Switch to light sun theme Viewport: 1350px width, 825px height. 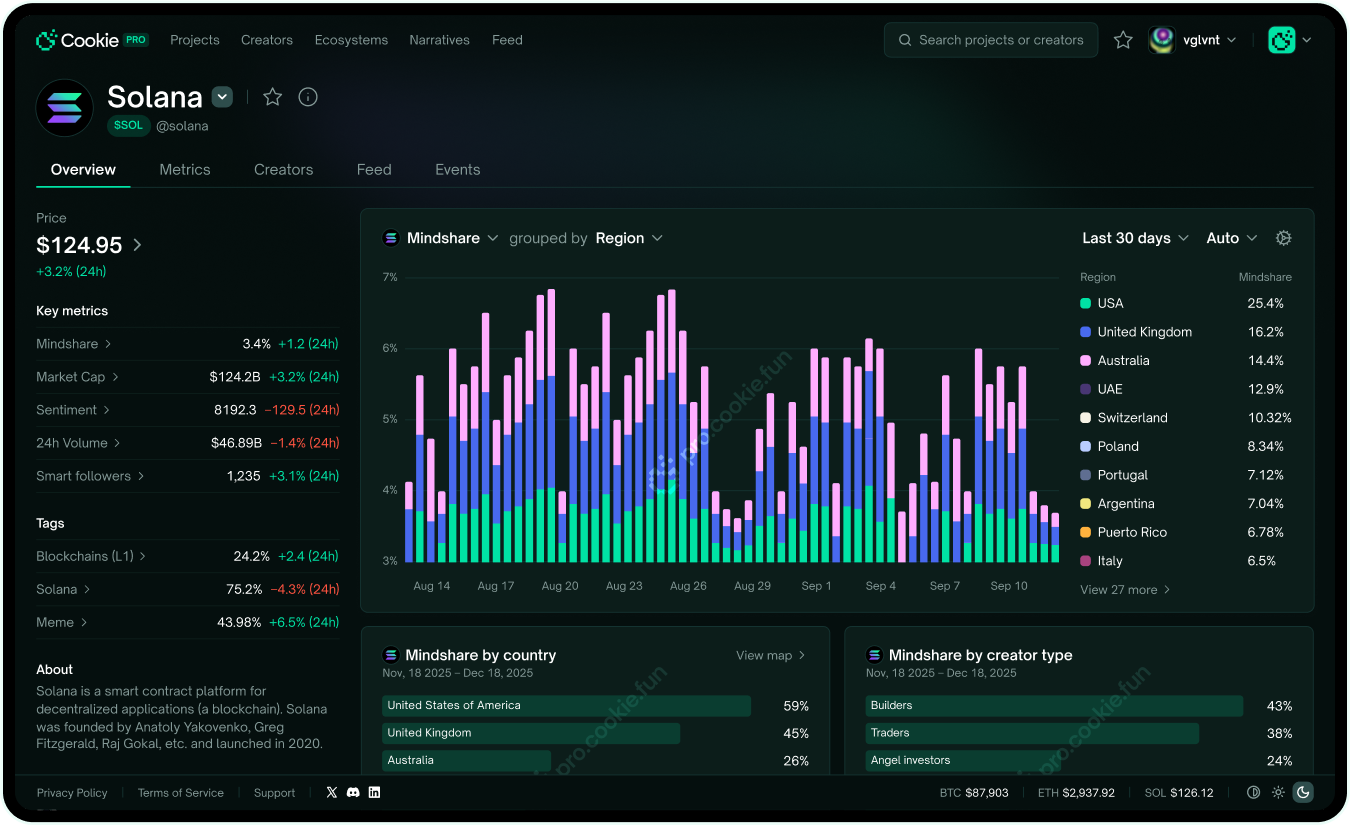coord(1278,792)
